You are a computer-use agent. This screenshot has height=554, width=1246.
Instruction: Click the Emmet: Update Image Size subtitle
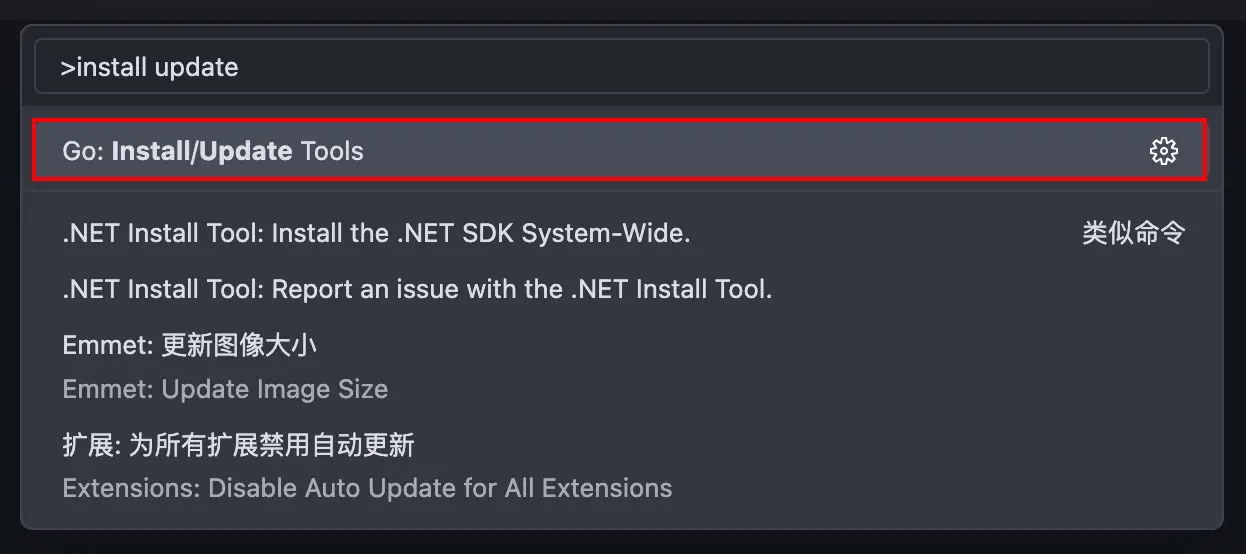(x=225, y=389)
